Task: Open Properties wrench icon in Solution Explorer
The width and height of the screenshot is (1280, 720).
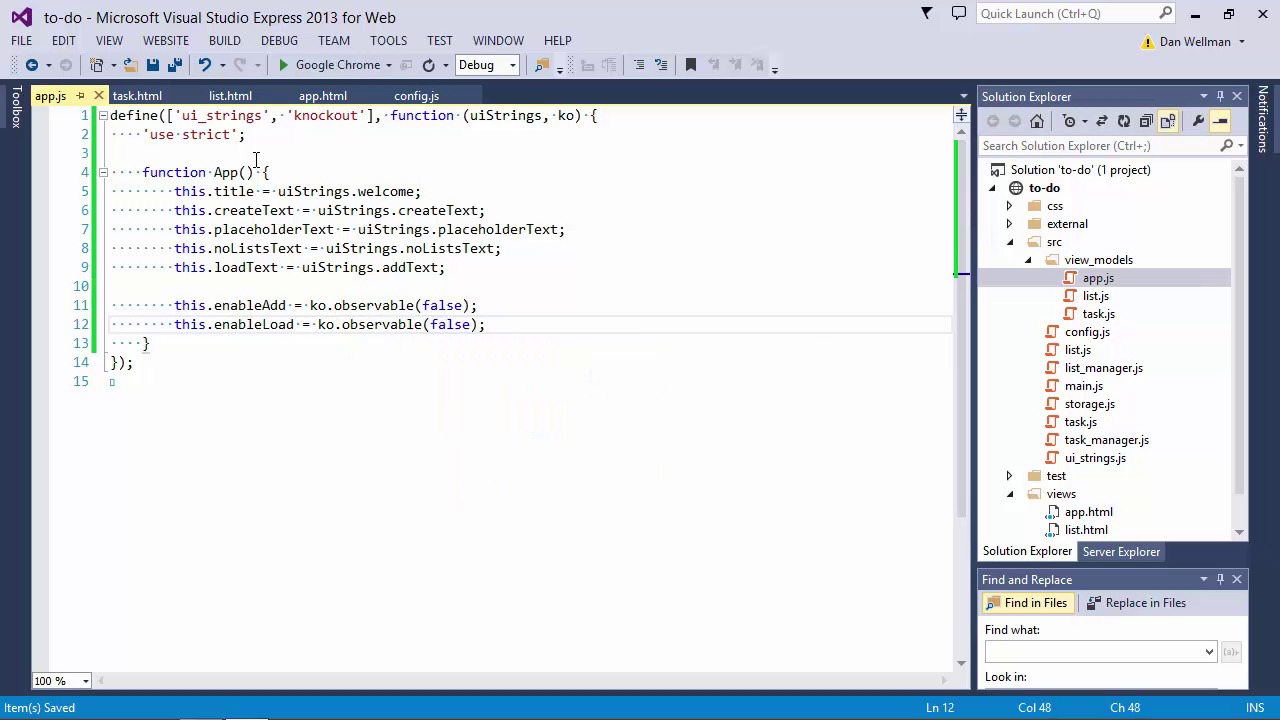Action: pyautogui.click(x=1198, y=121)
